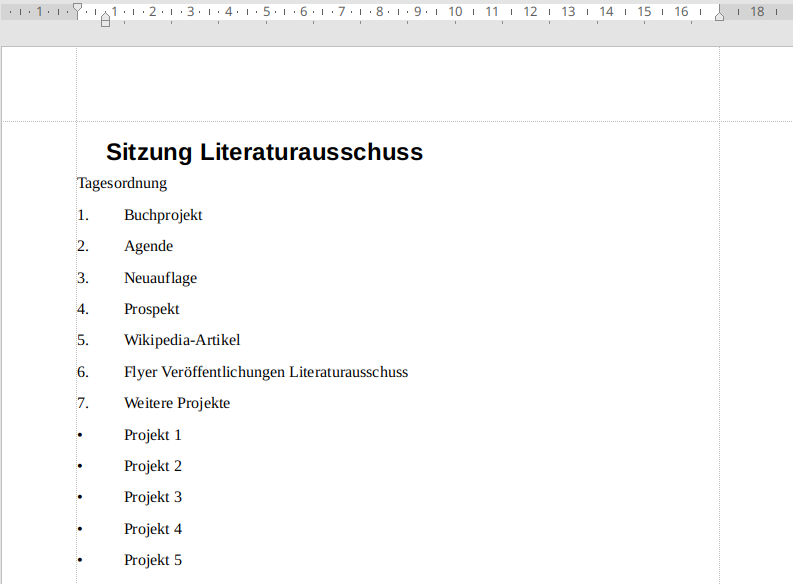
Task: Click the heading 'Sitzung Literaturausschuss'
Action: coord(265,152)
